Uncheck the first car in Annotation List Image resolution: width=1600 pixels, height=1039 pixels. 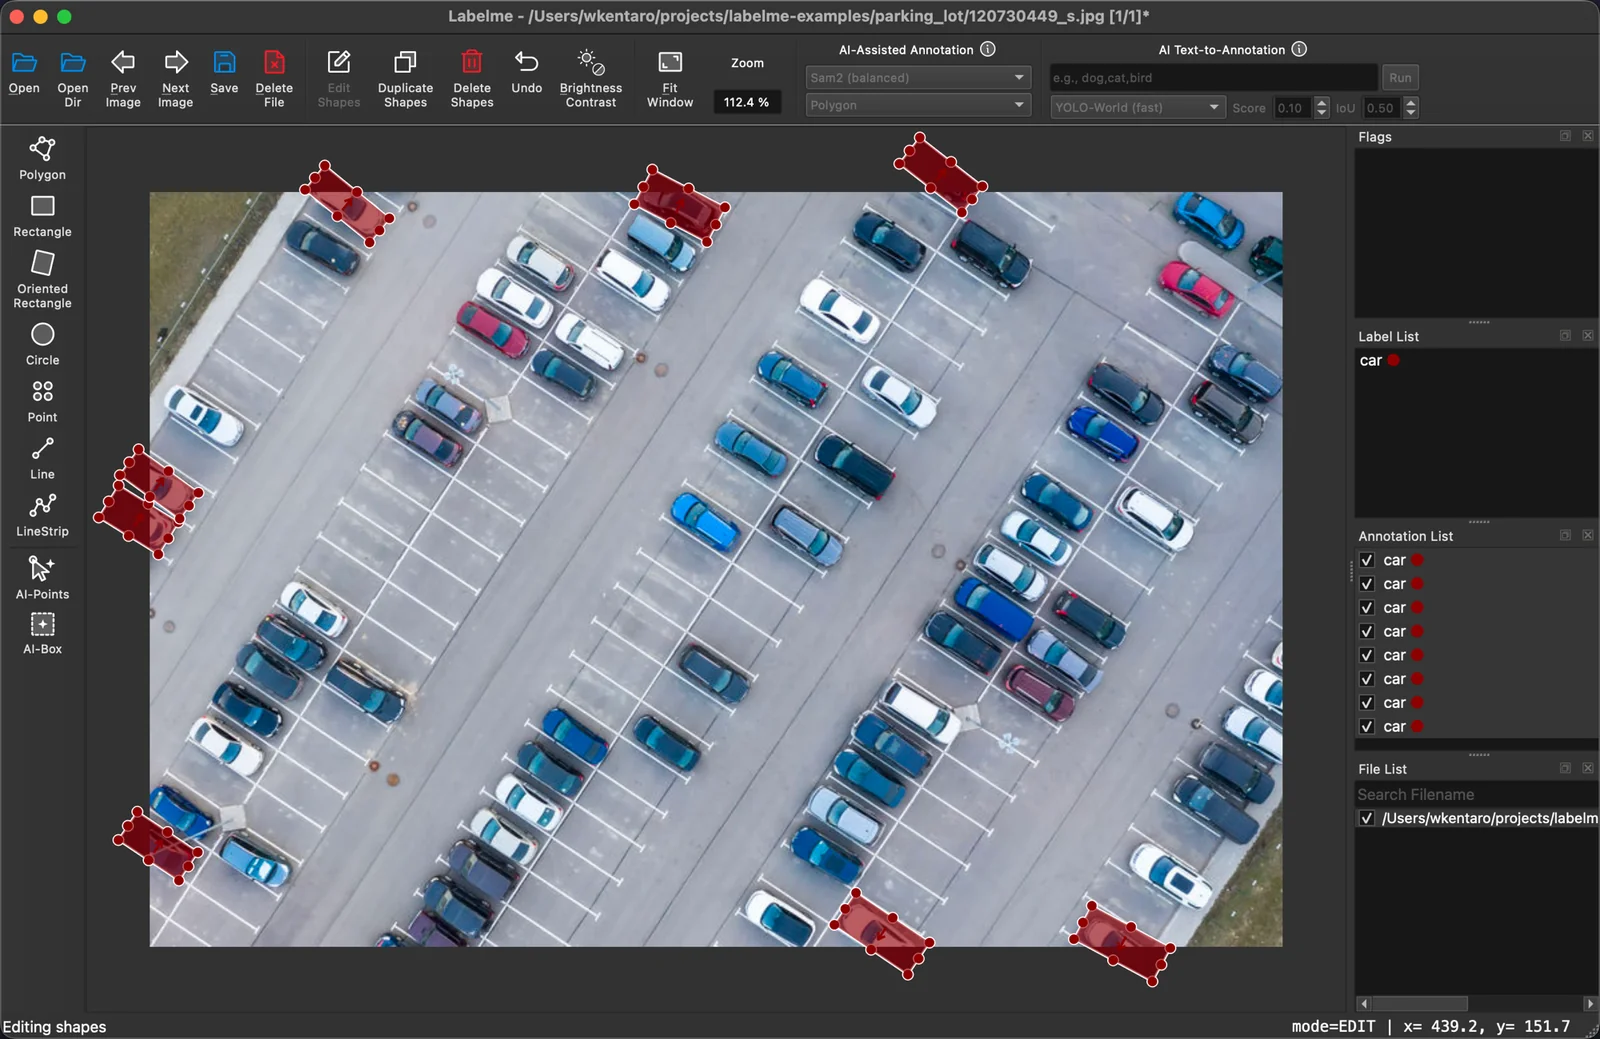pos(1367,560)
